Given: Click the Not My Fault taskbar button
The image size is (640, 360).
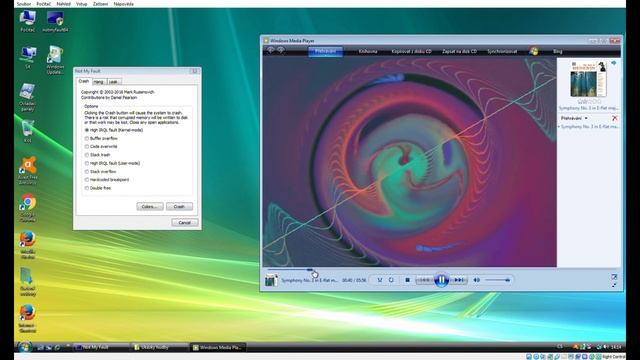Looking at the screenshot, I should coord(101,347).
